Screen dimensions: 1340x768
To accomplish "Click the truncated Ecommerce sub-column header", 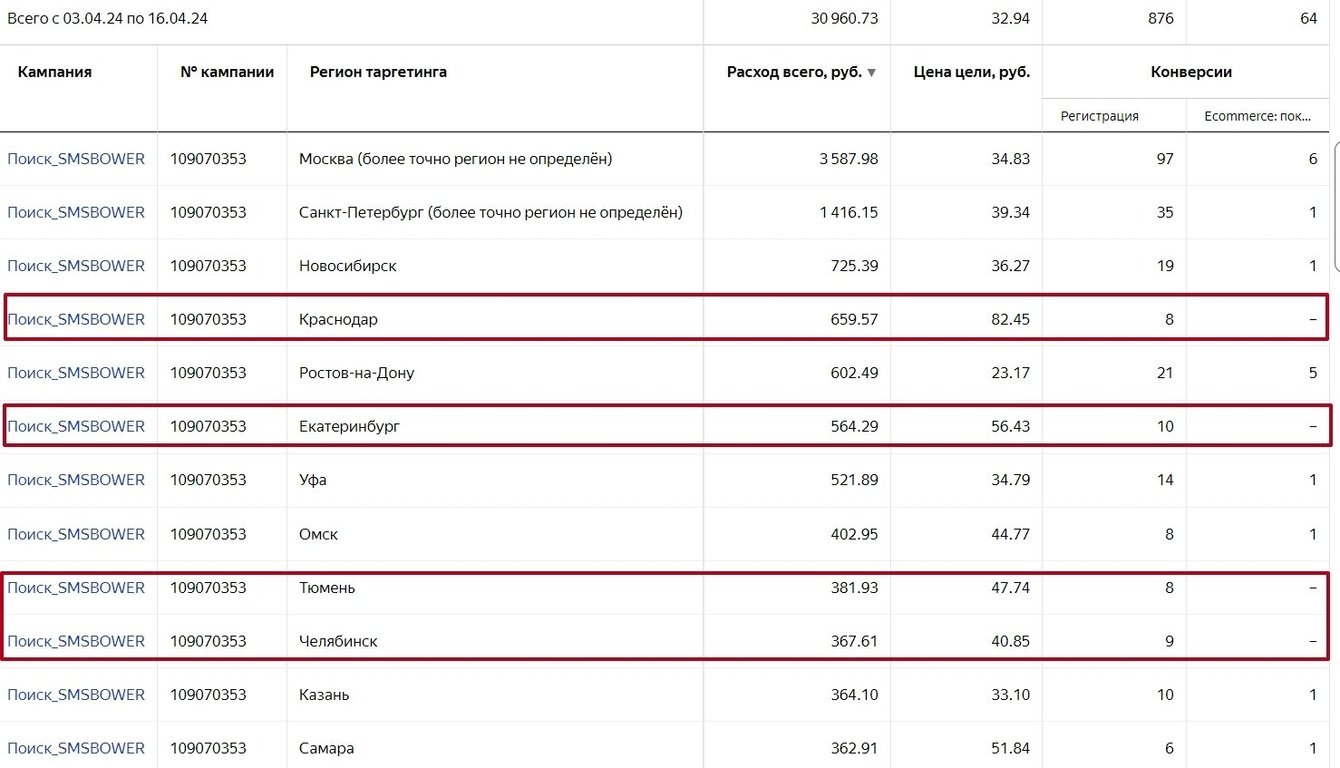I will point(1257,116).
